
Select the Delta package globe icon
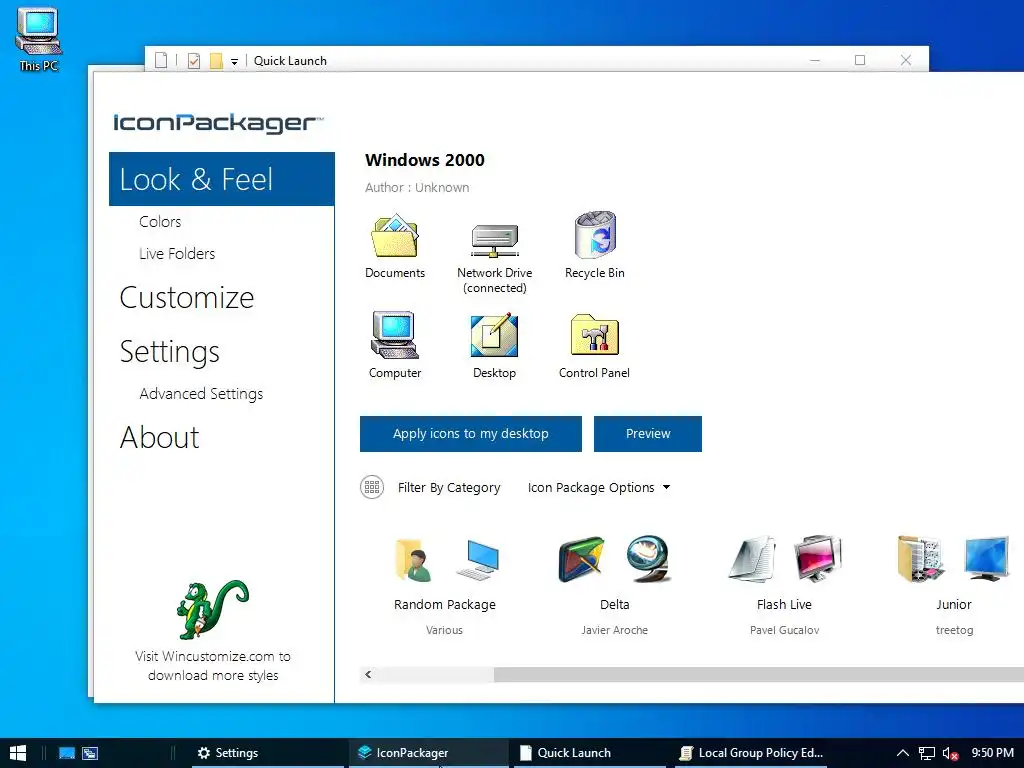click(x=648, y=560)
